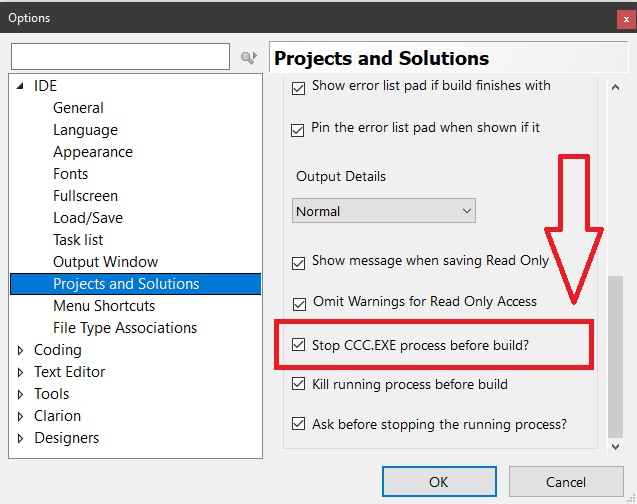Select Appearance in the options tree
This screenshot has height=504, width=637.
pos(93,152)
